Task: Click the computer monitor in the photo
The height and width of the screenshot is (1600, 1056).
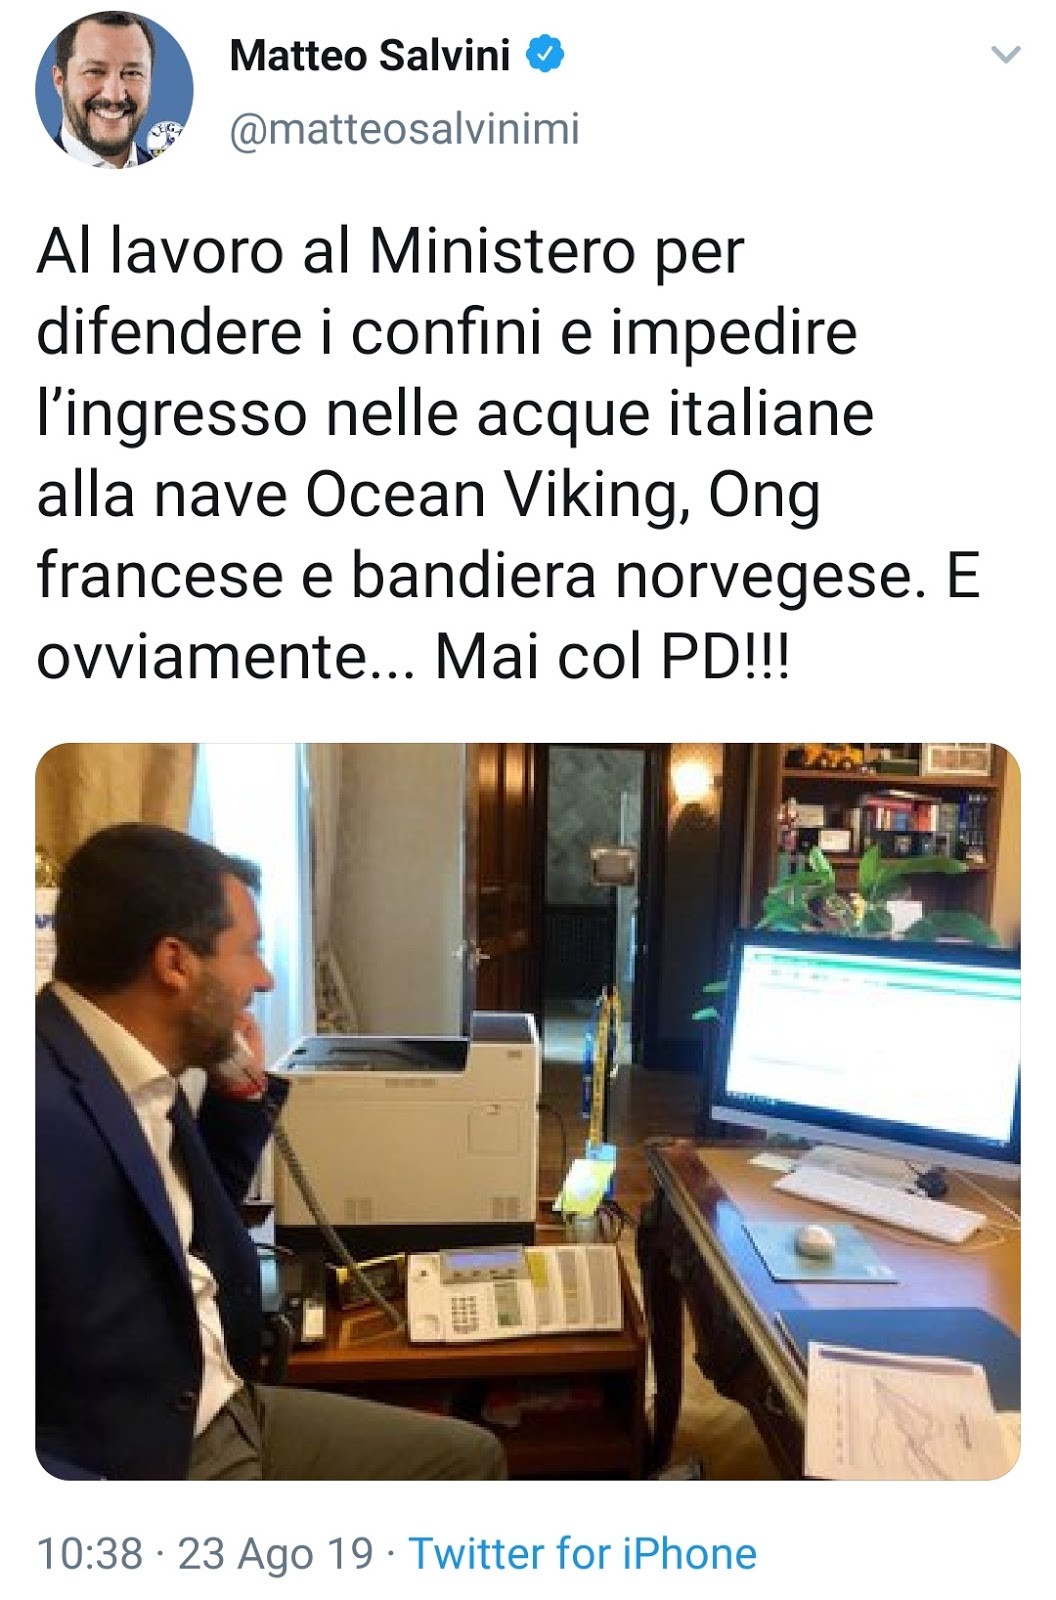Action: tap(868, 1050)
